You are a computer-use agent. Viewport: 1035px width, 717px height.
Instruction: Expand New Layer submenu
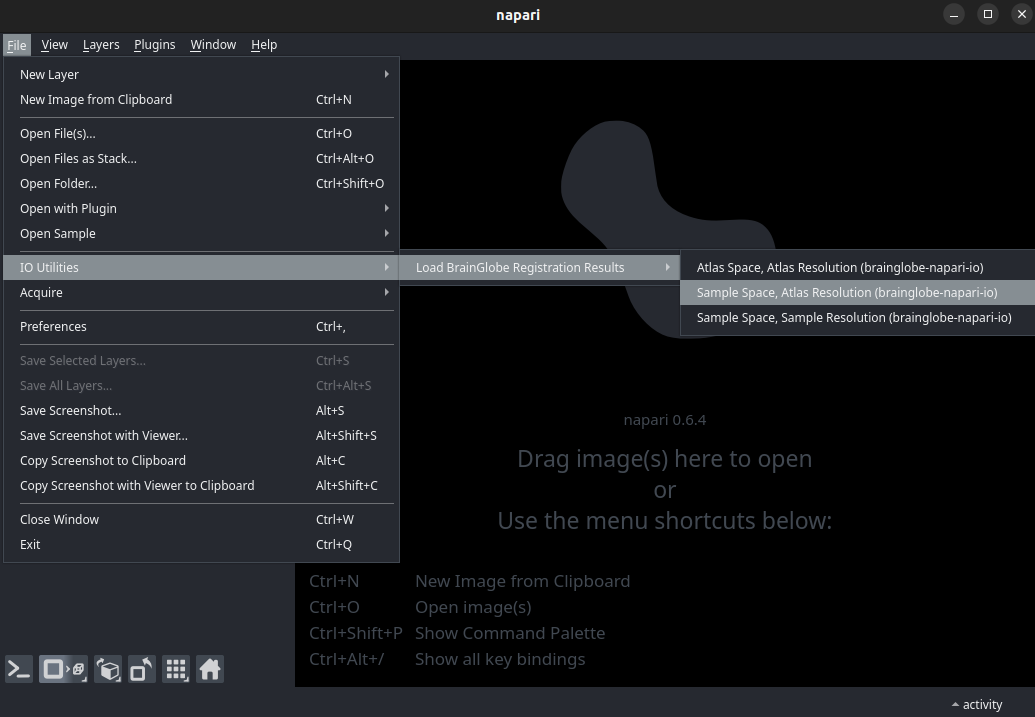(x=201, y=75)
